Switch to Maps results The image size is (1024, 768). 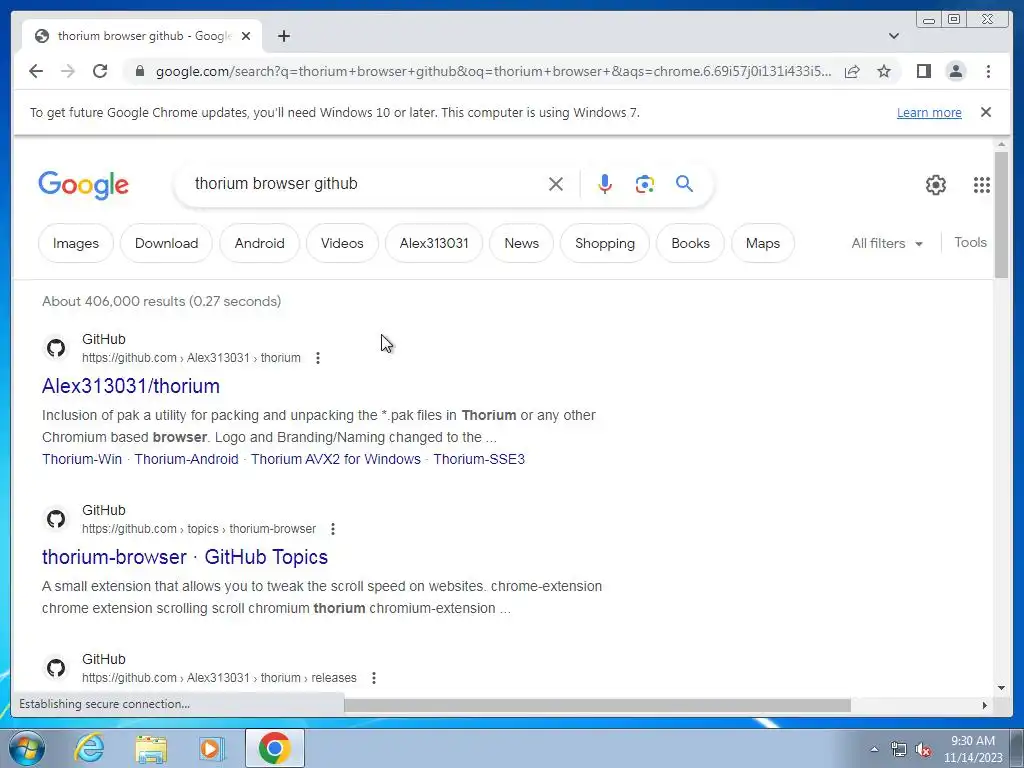pos(763,243)
